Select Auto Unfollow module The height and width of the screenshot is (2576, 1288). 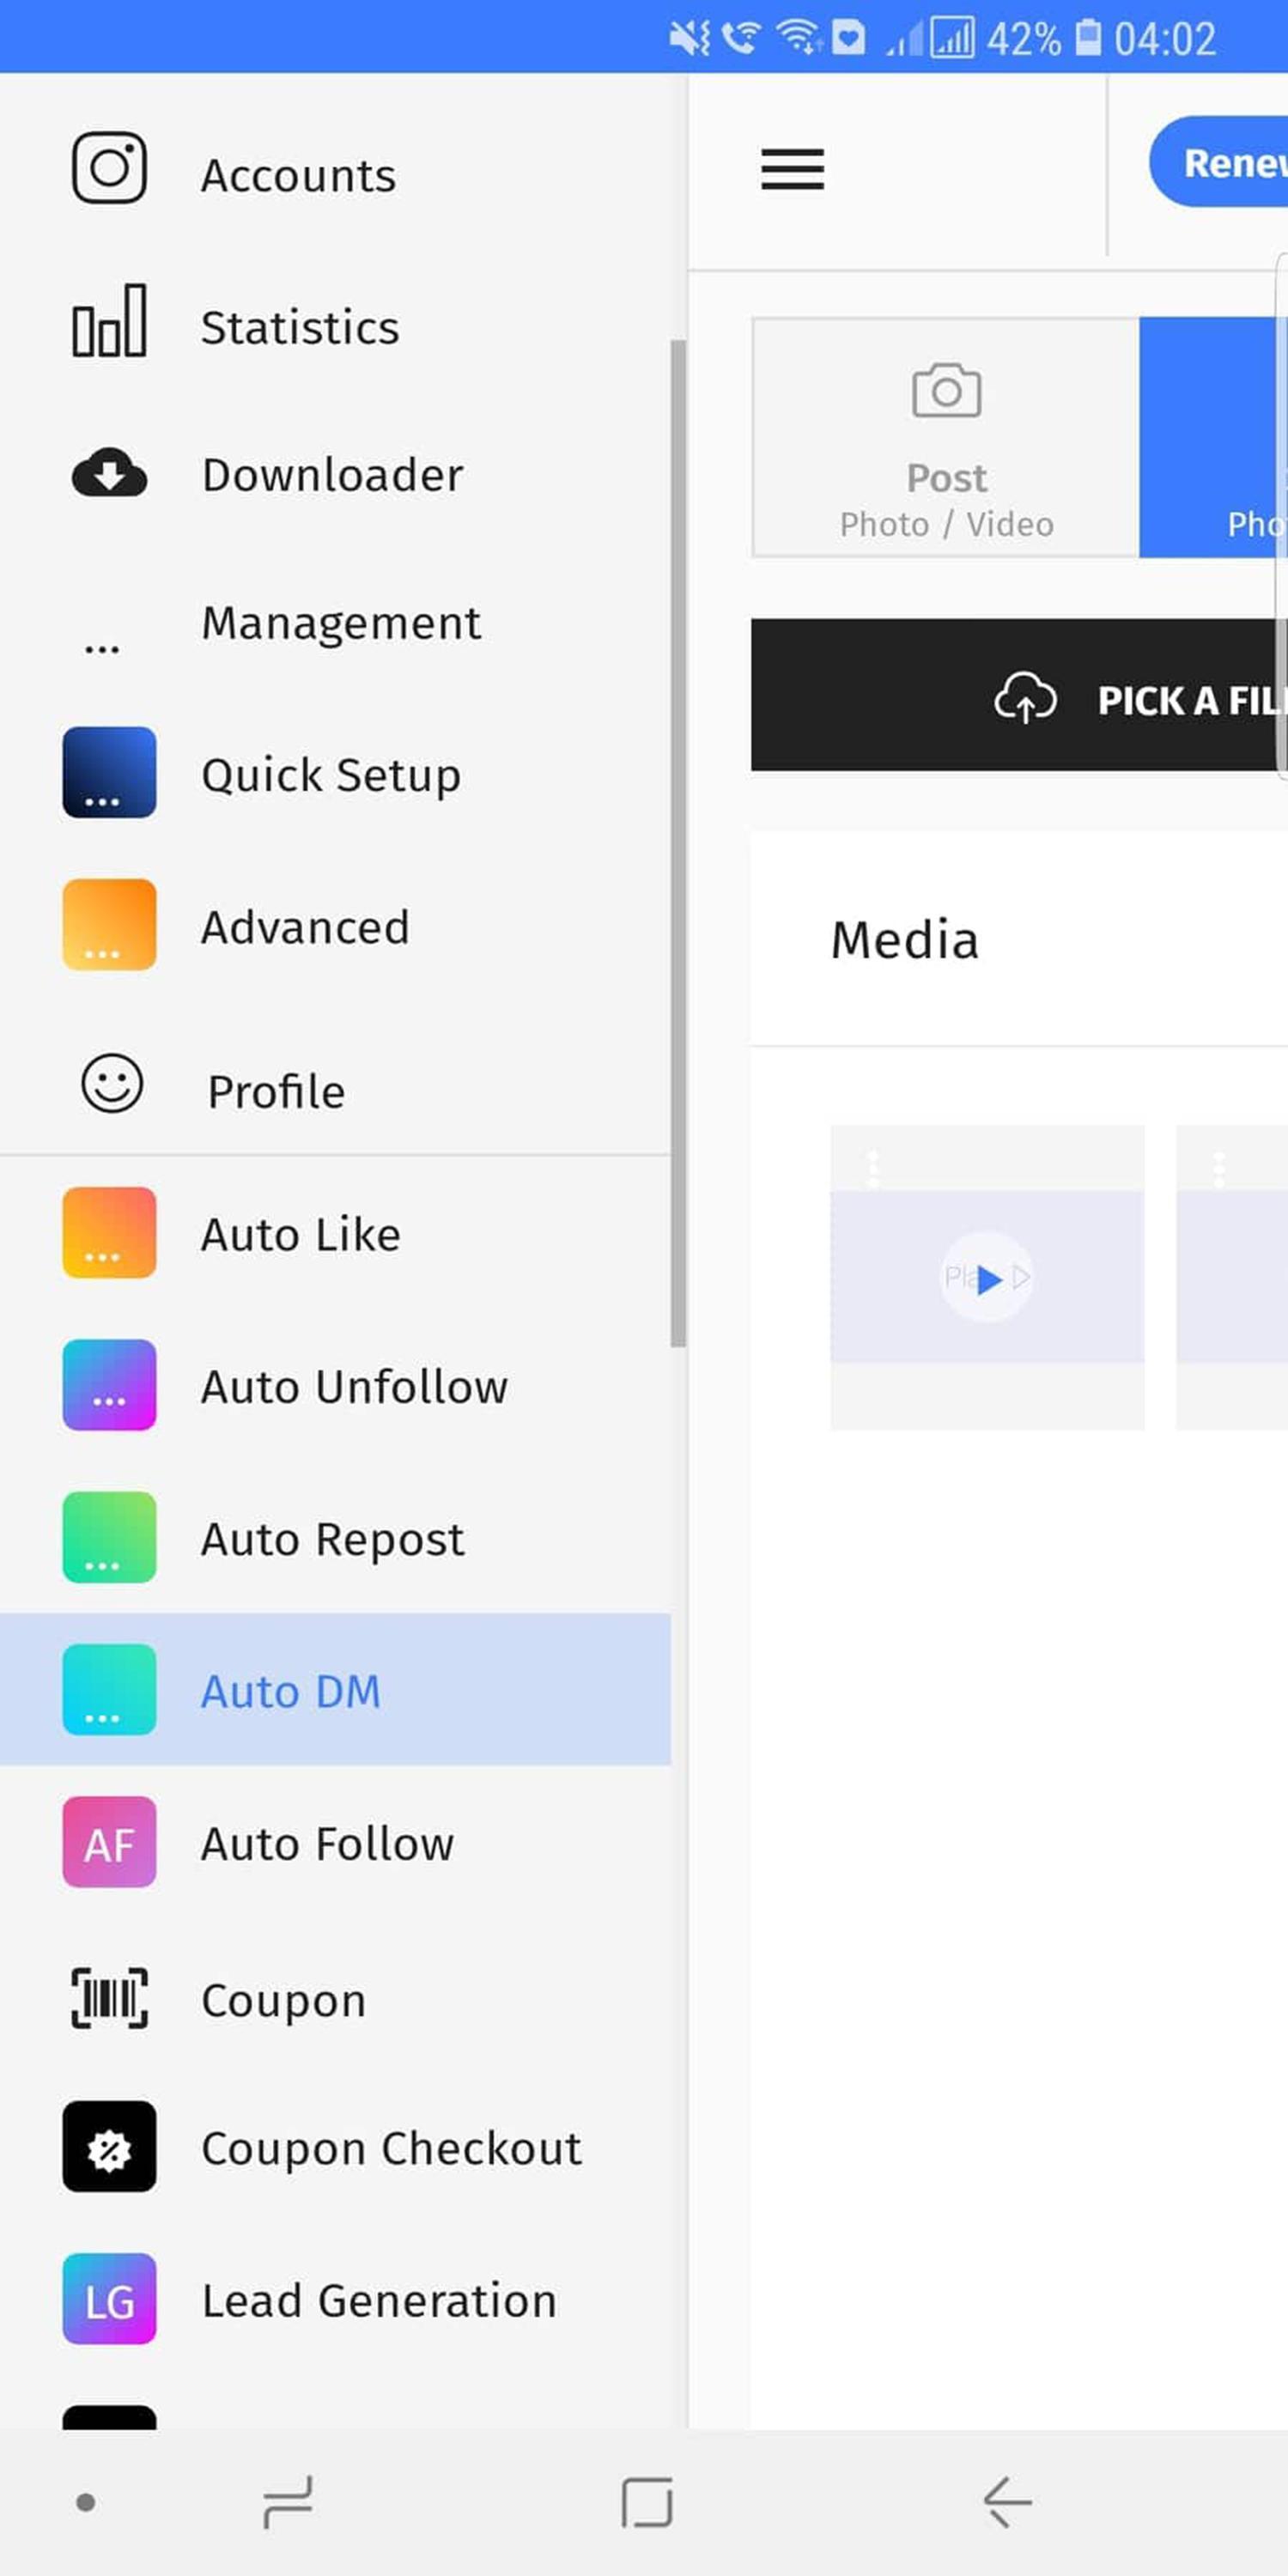[x=335, y=1385]
